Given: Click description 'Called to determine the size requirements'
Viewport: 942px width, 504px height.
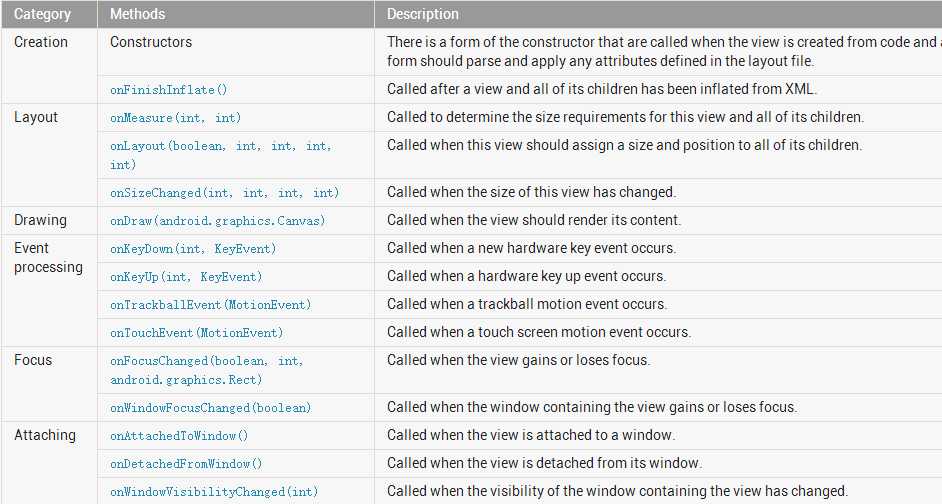Looking at the screenshot, I should point(625,117).
